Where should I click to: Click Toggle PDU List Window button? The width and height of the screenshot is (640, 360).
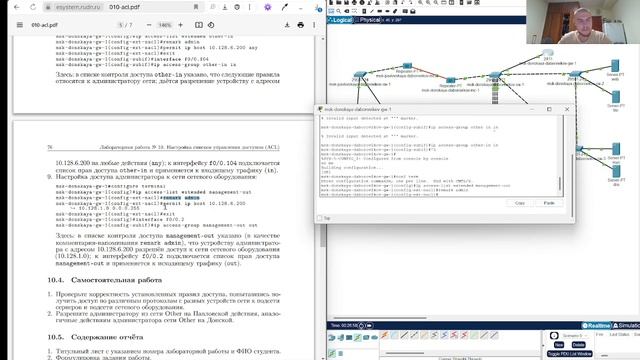click(569, 354)
